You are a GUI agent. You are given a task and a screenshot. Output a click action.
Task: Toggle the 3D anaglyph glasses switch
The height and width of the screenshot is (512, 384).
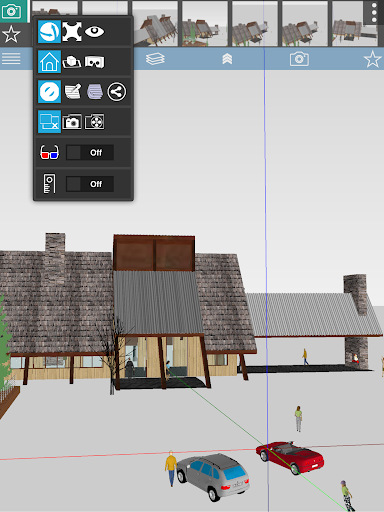pyautogui.click(x=90, y=153)
